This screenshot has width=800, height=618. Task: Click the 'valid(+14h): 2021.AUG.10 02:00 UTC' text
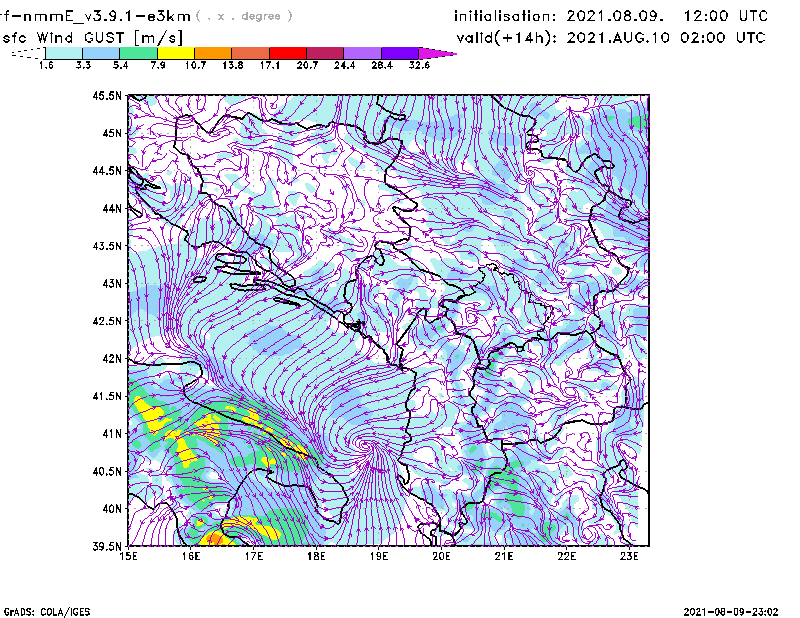611,38
